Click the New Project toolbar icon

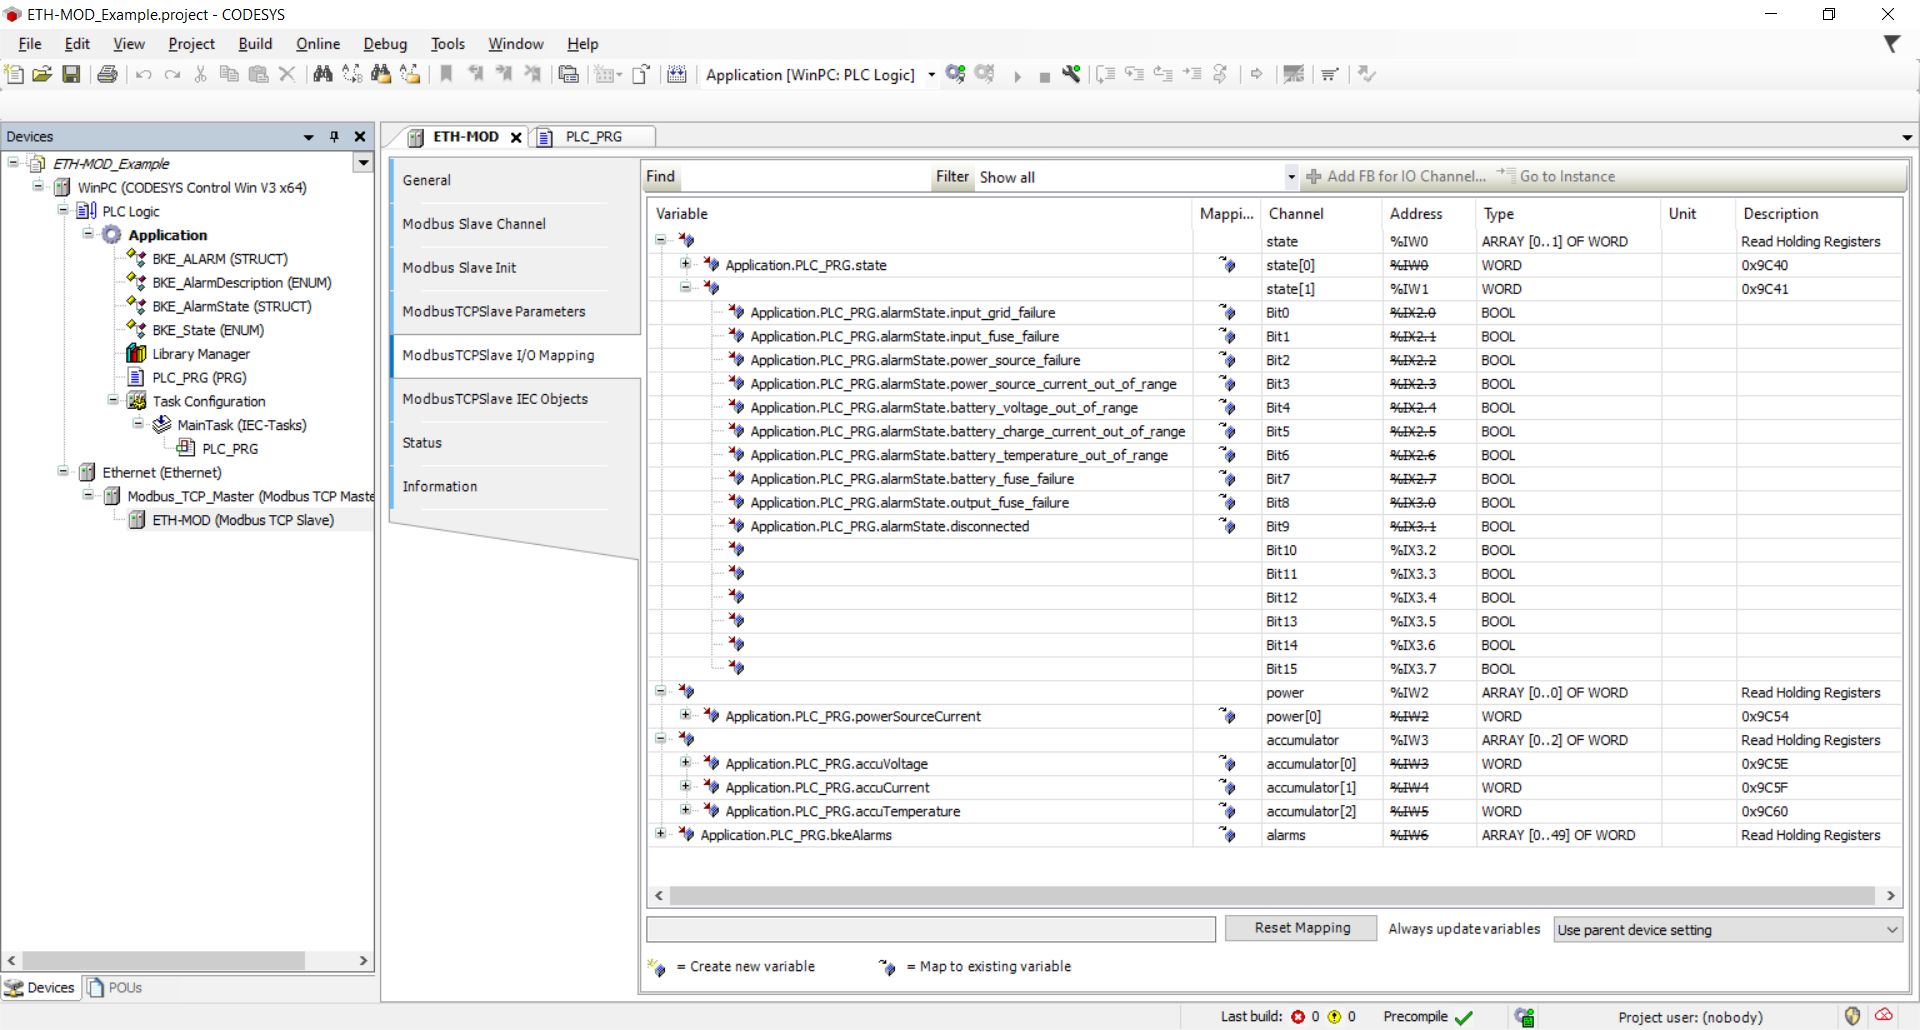[14, 74]
